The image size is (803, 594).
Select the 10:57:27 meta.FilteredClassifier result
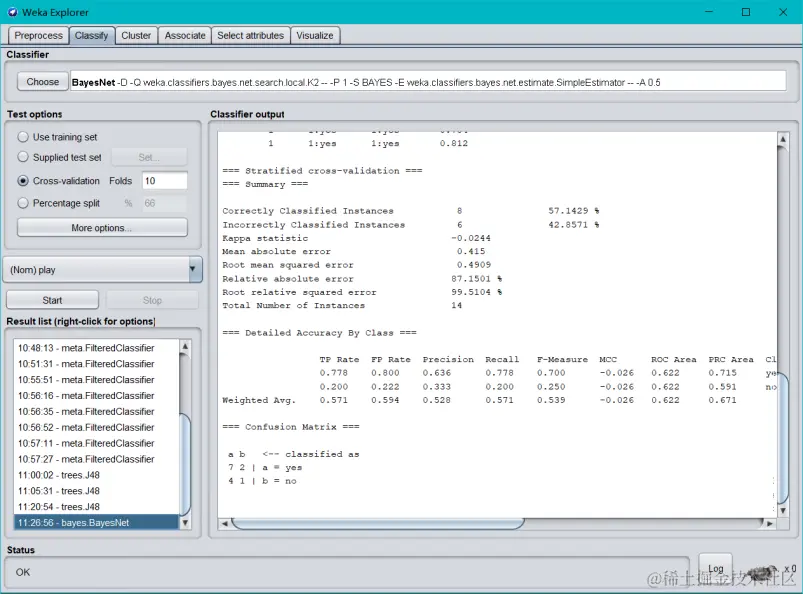click(96, 459)
